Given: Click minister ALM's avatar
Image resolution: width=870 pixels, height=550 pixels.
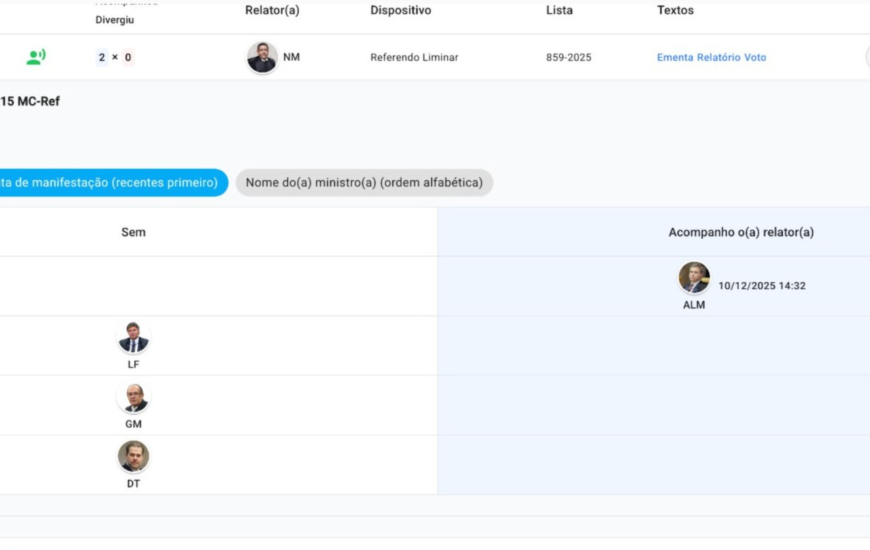Looking at the screenshot, I should coord(694,278).
